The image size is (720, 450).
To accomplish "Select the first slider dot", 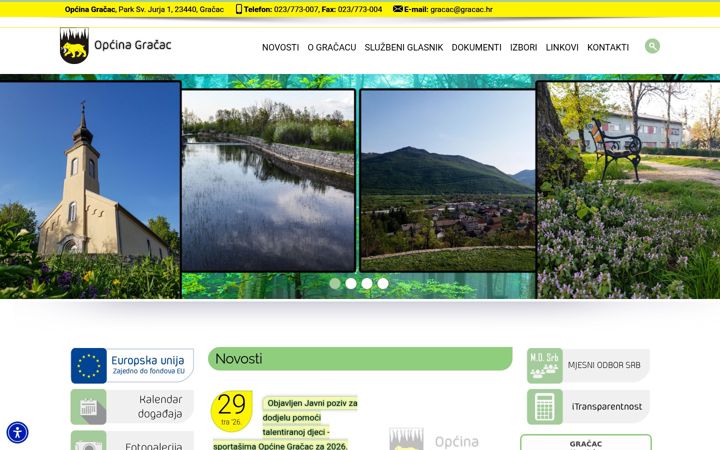I will click(335, 284).
